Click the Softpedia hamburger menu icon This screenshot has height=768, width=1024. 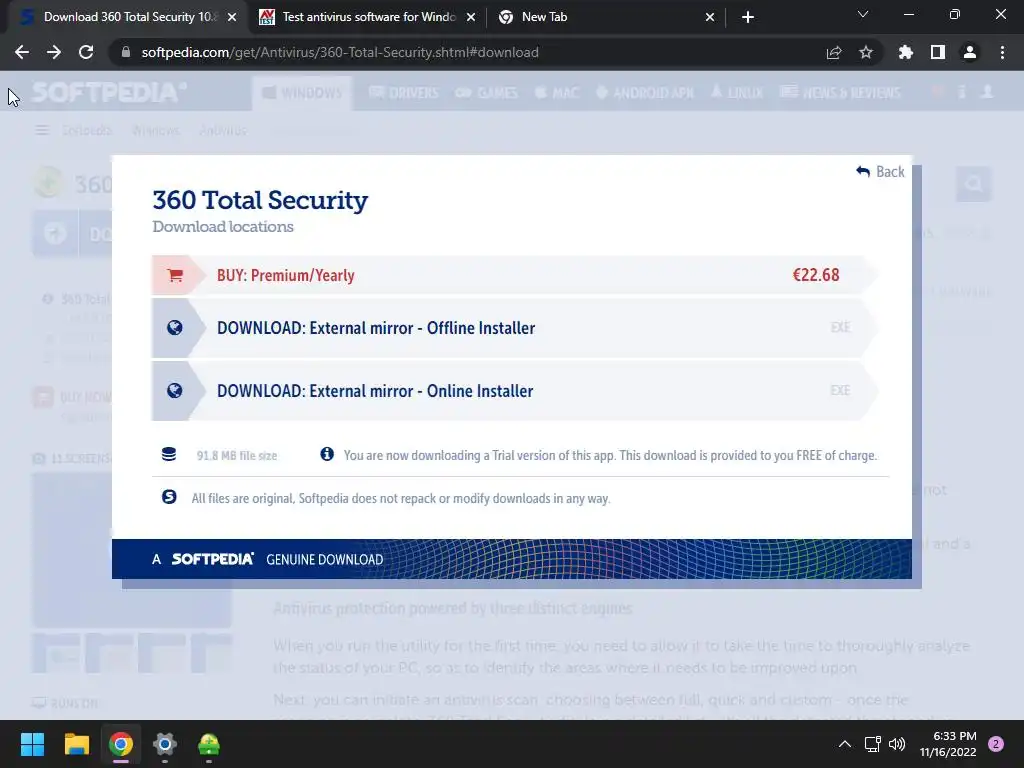tap(42, 131)
